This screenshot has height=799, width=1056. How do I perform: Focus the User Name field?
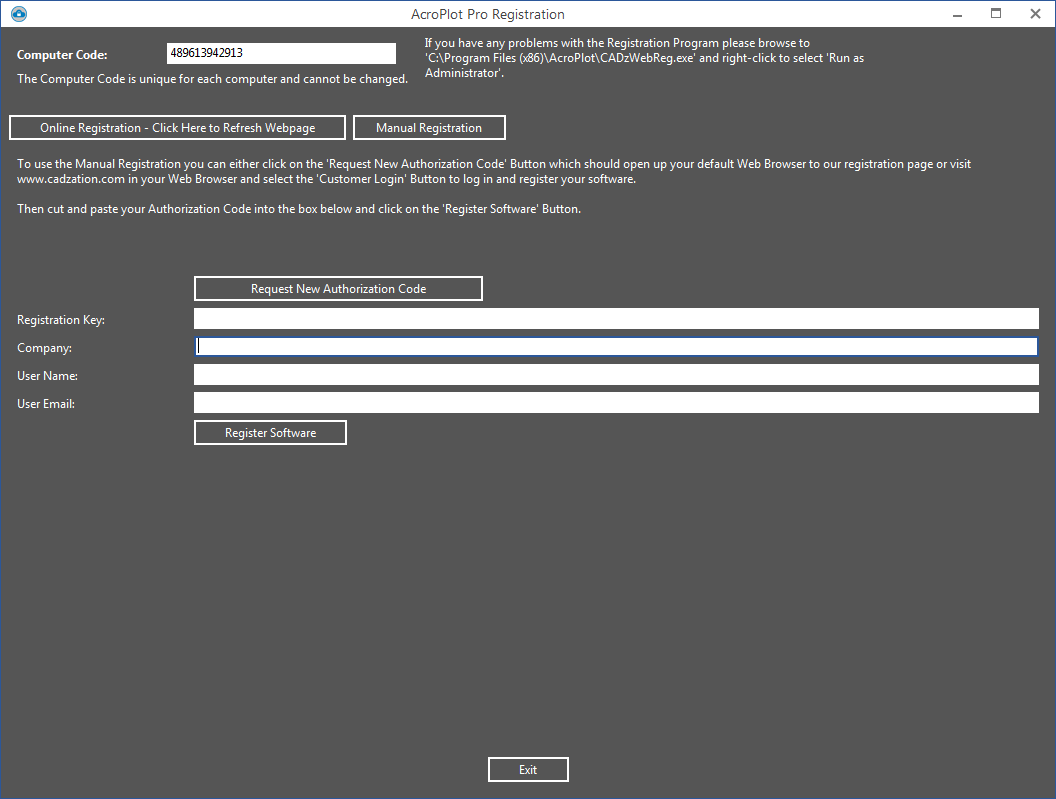pyautogui.click(x=616, y=375)
